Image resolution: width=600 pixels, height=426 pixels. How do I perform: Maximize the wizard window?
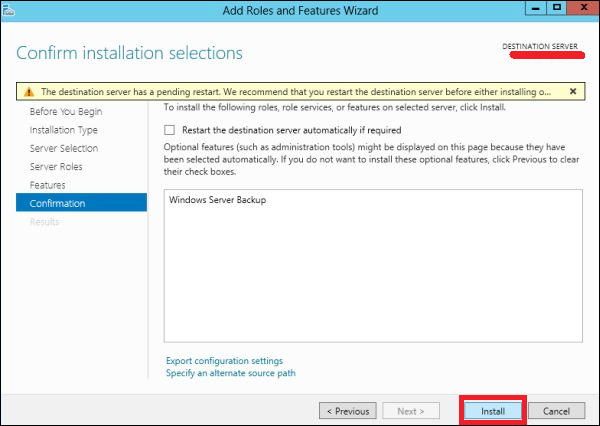(550, 9)
